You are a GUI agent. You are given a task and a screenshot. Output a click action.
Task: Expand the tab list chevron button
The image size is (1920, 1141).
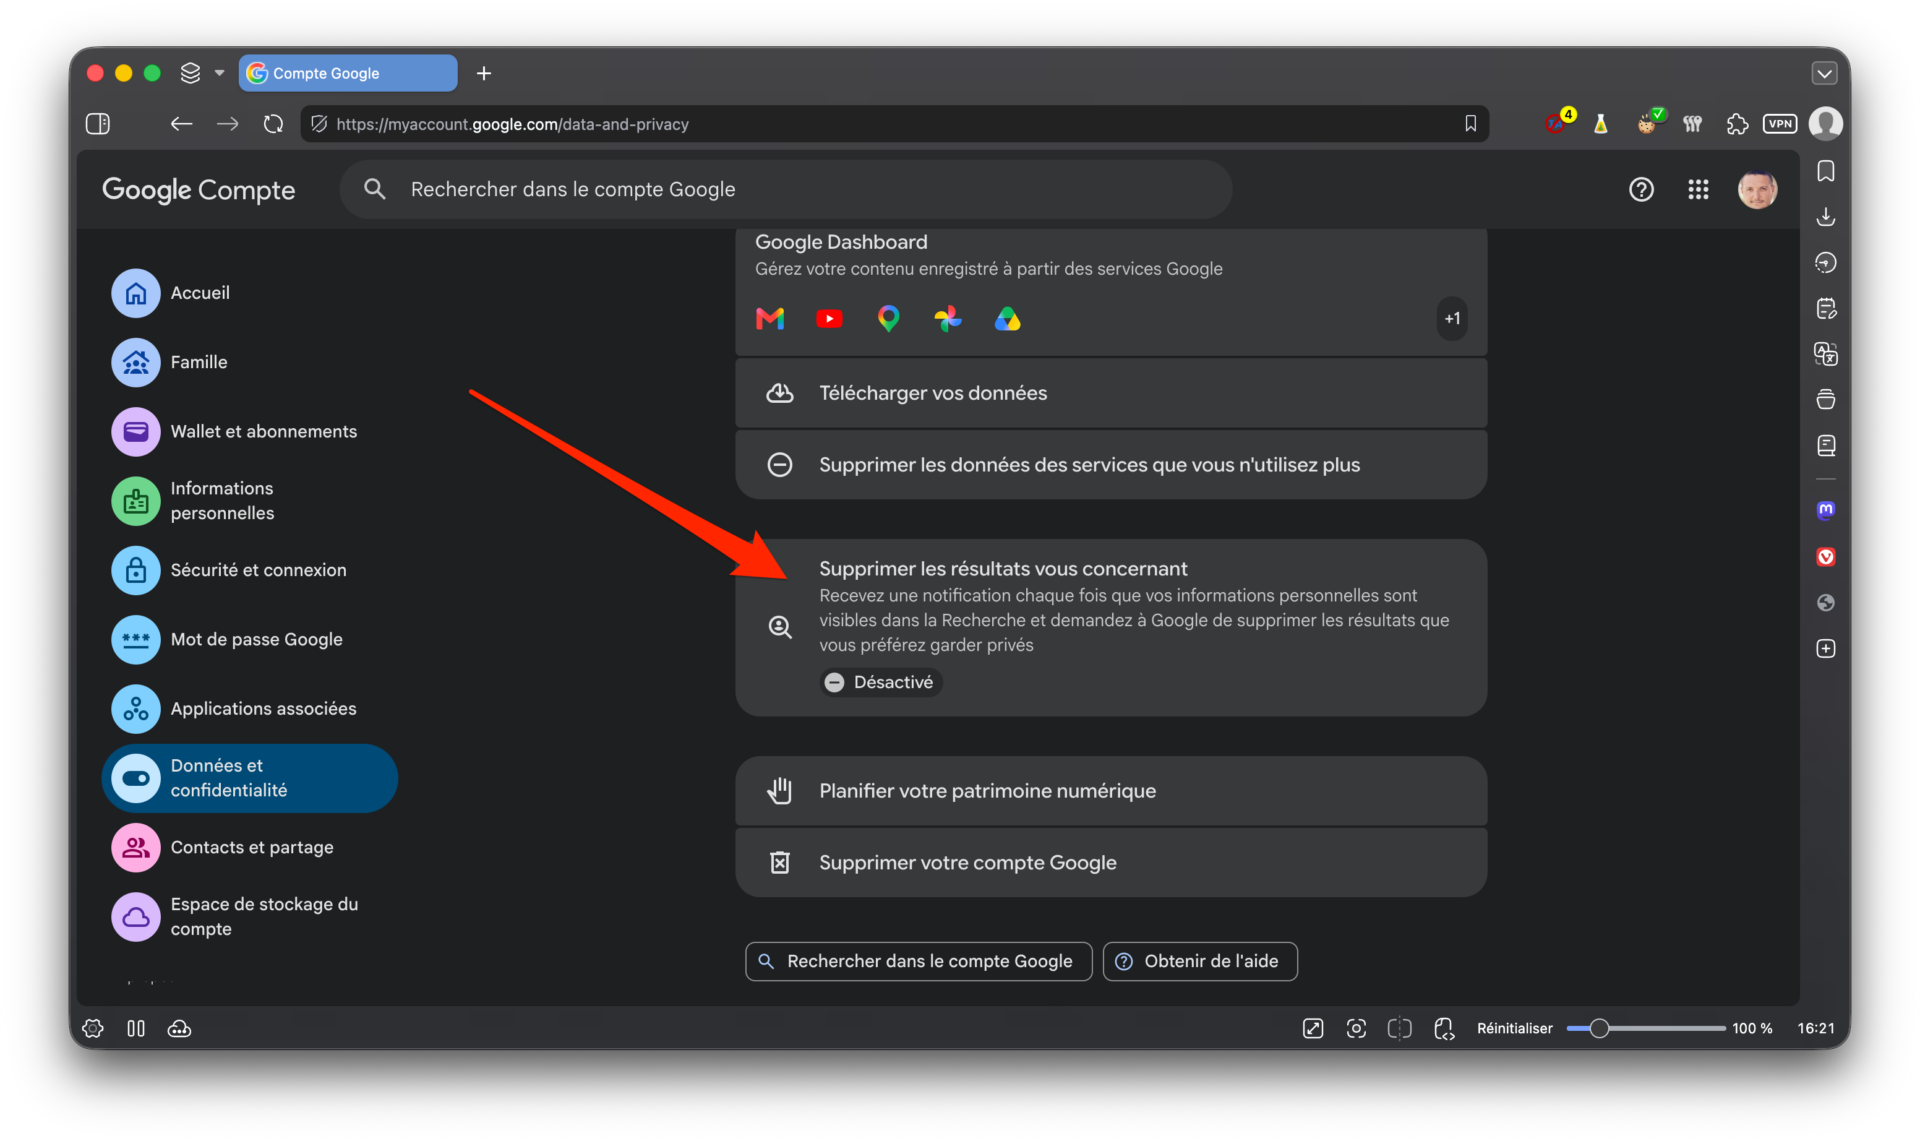(x=1824, y=73)
